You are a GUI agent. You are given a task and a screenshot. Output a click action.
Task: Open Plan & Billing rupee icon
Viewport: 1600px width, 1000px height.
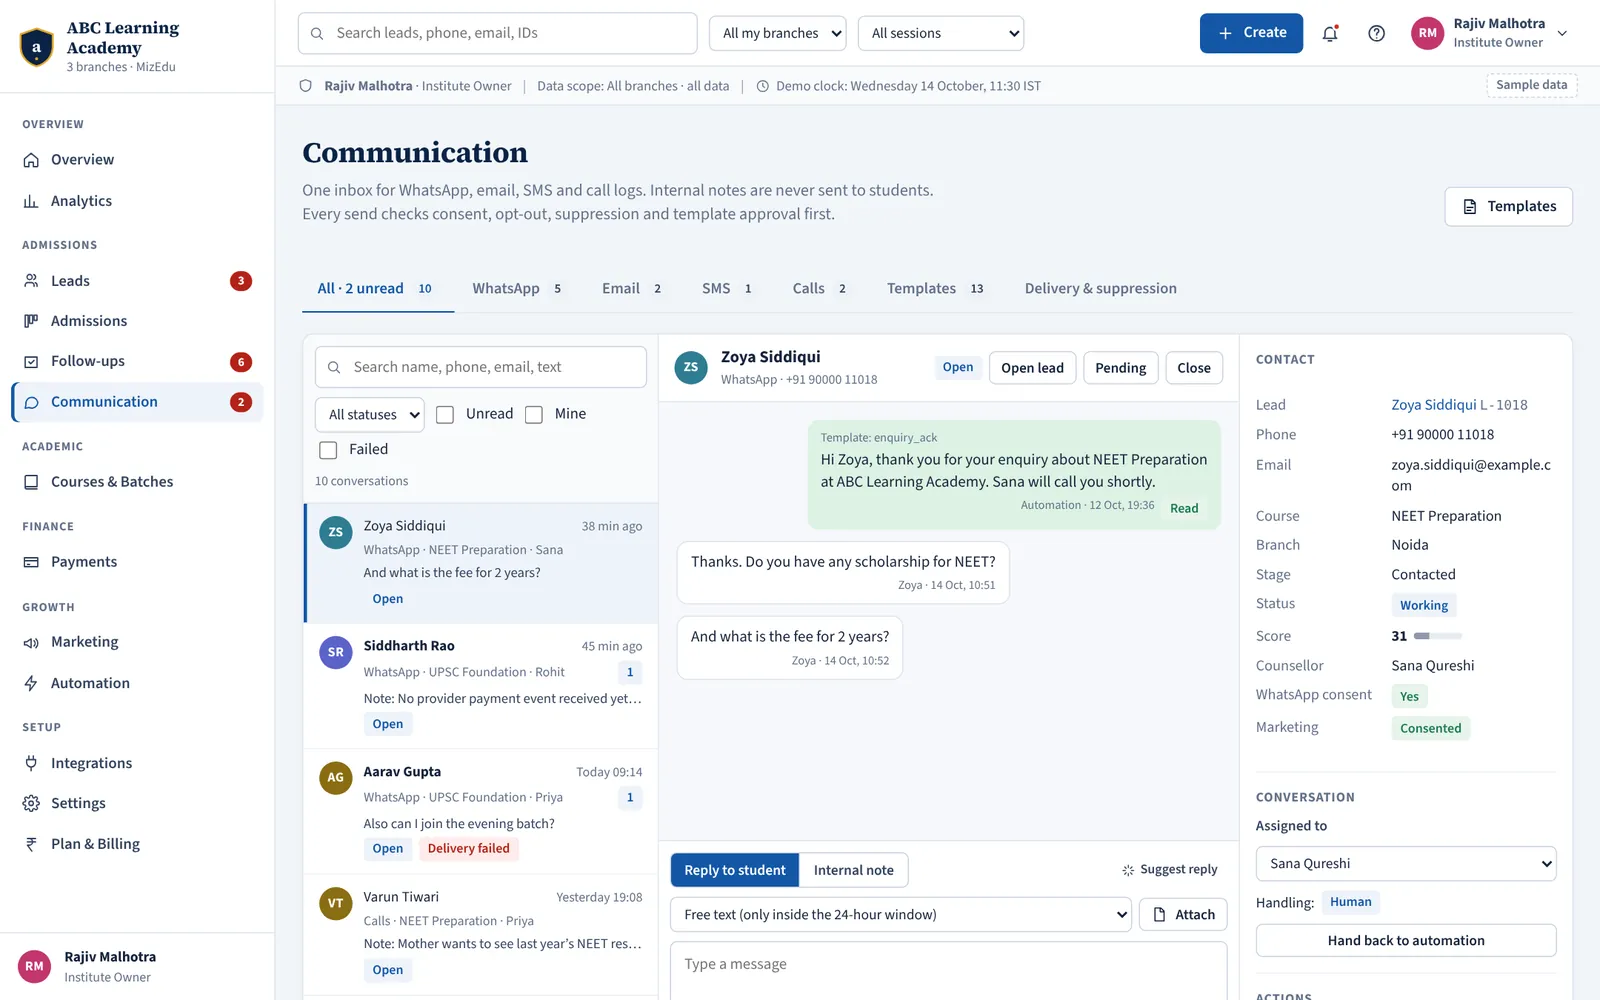(31, 844)
